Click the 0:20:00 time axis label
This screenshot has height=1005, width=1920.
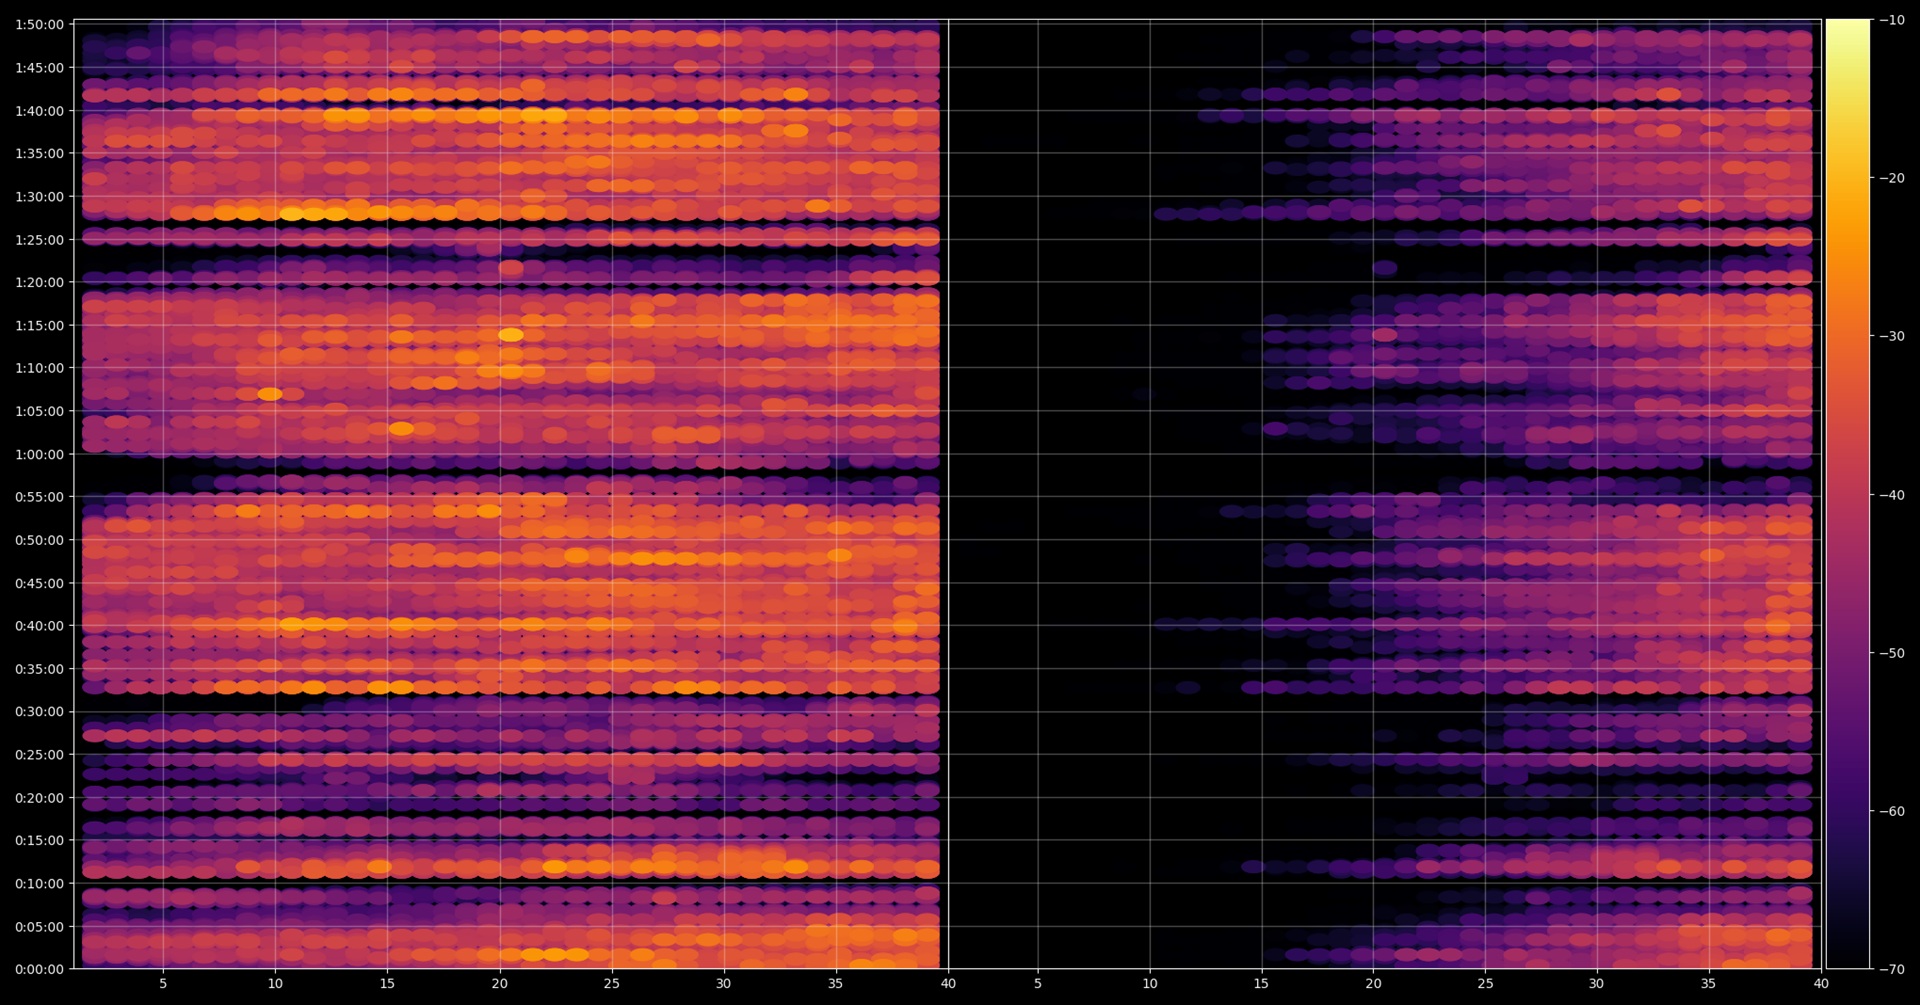pos(39,798)
